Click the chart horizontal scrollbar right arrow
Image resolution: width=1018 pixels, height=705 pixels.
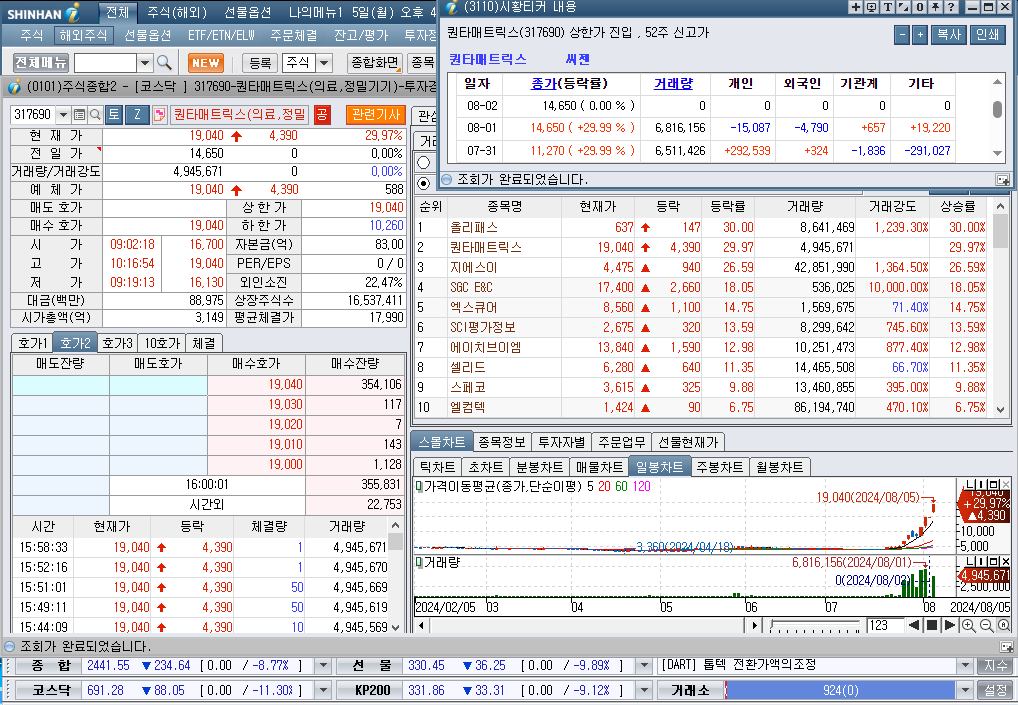[x=754, y=626]
